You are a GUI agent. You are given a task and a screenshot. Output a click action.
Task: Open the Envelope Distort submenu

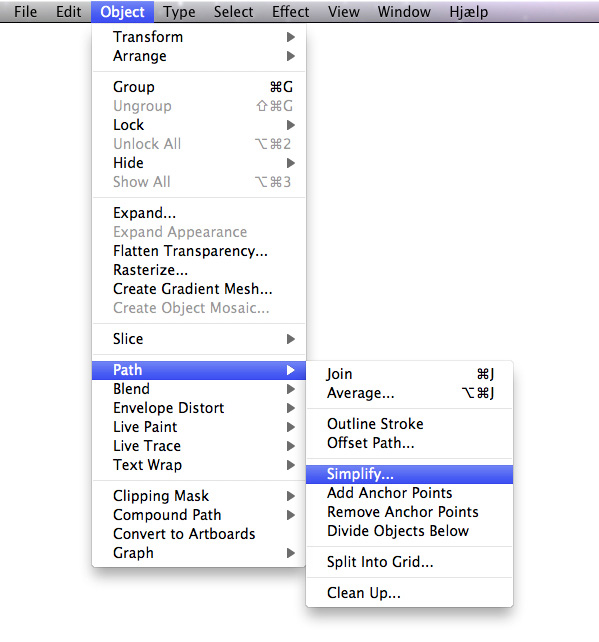(199, 408)
